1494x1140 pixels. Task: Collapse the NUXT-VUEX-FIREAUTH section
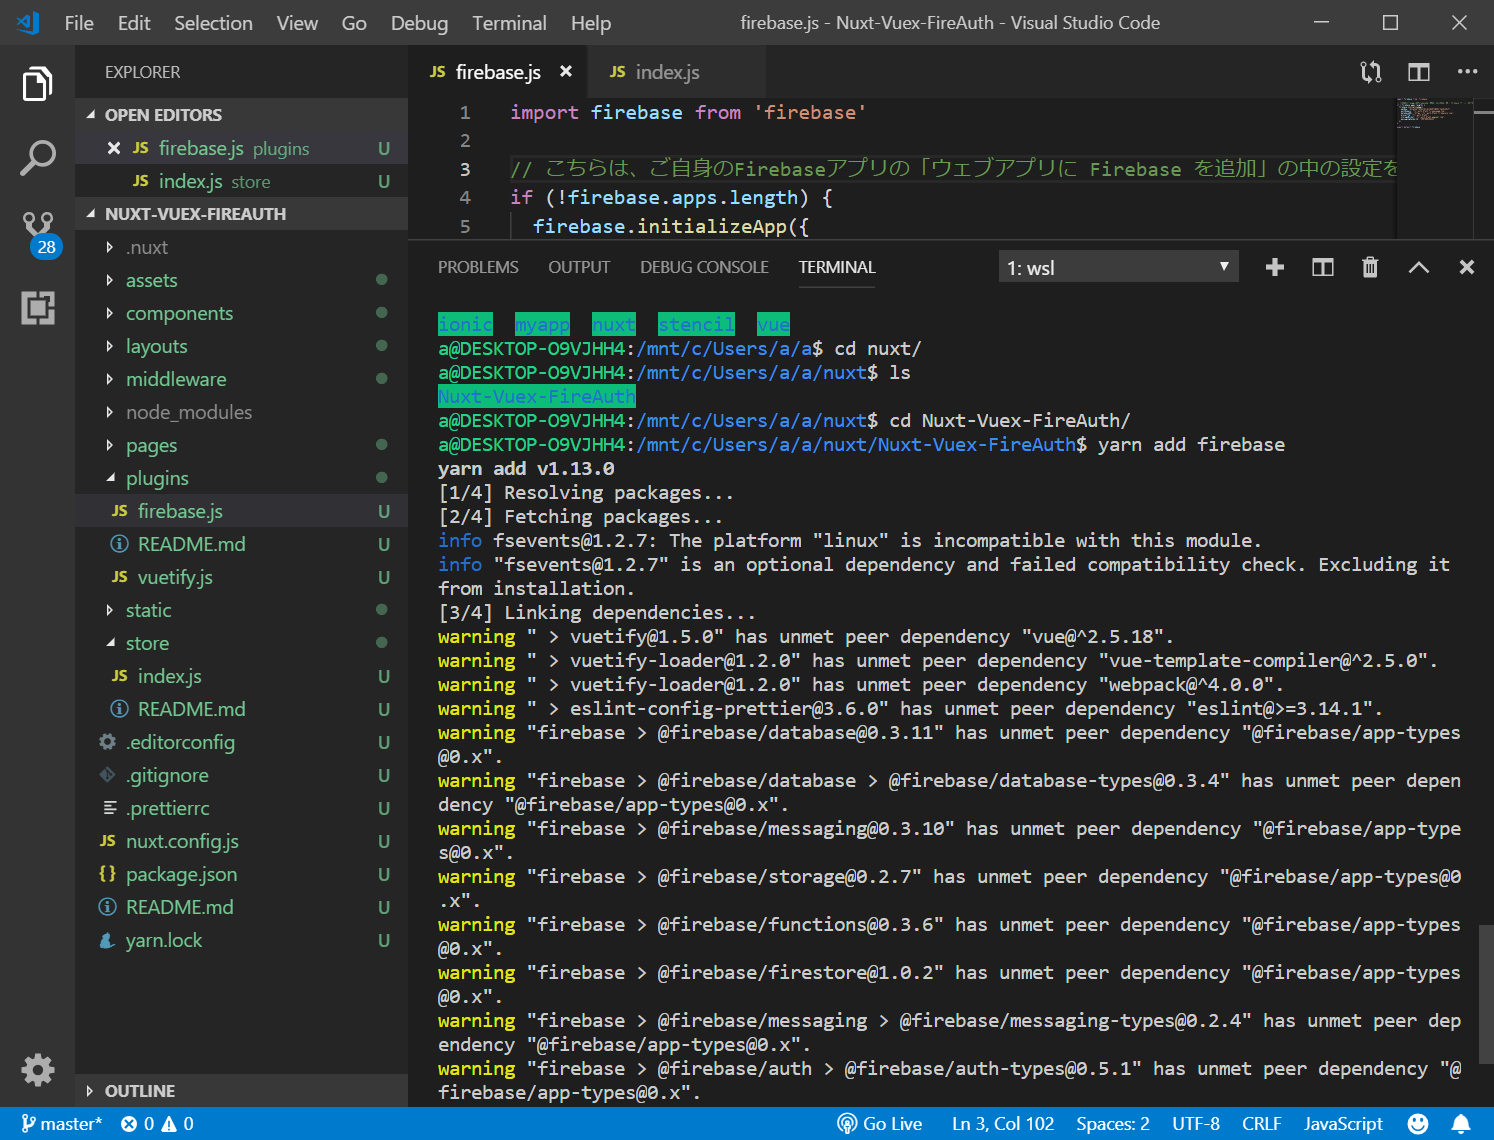[241, 214]
